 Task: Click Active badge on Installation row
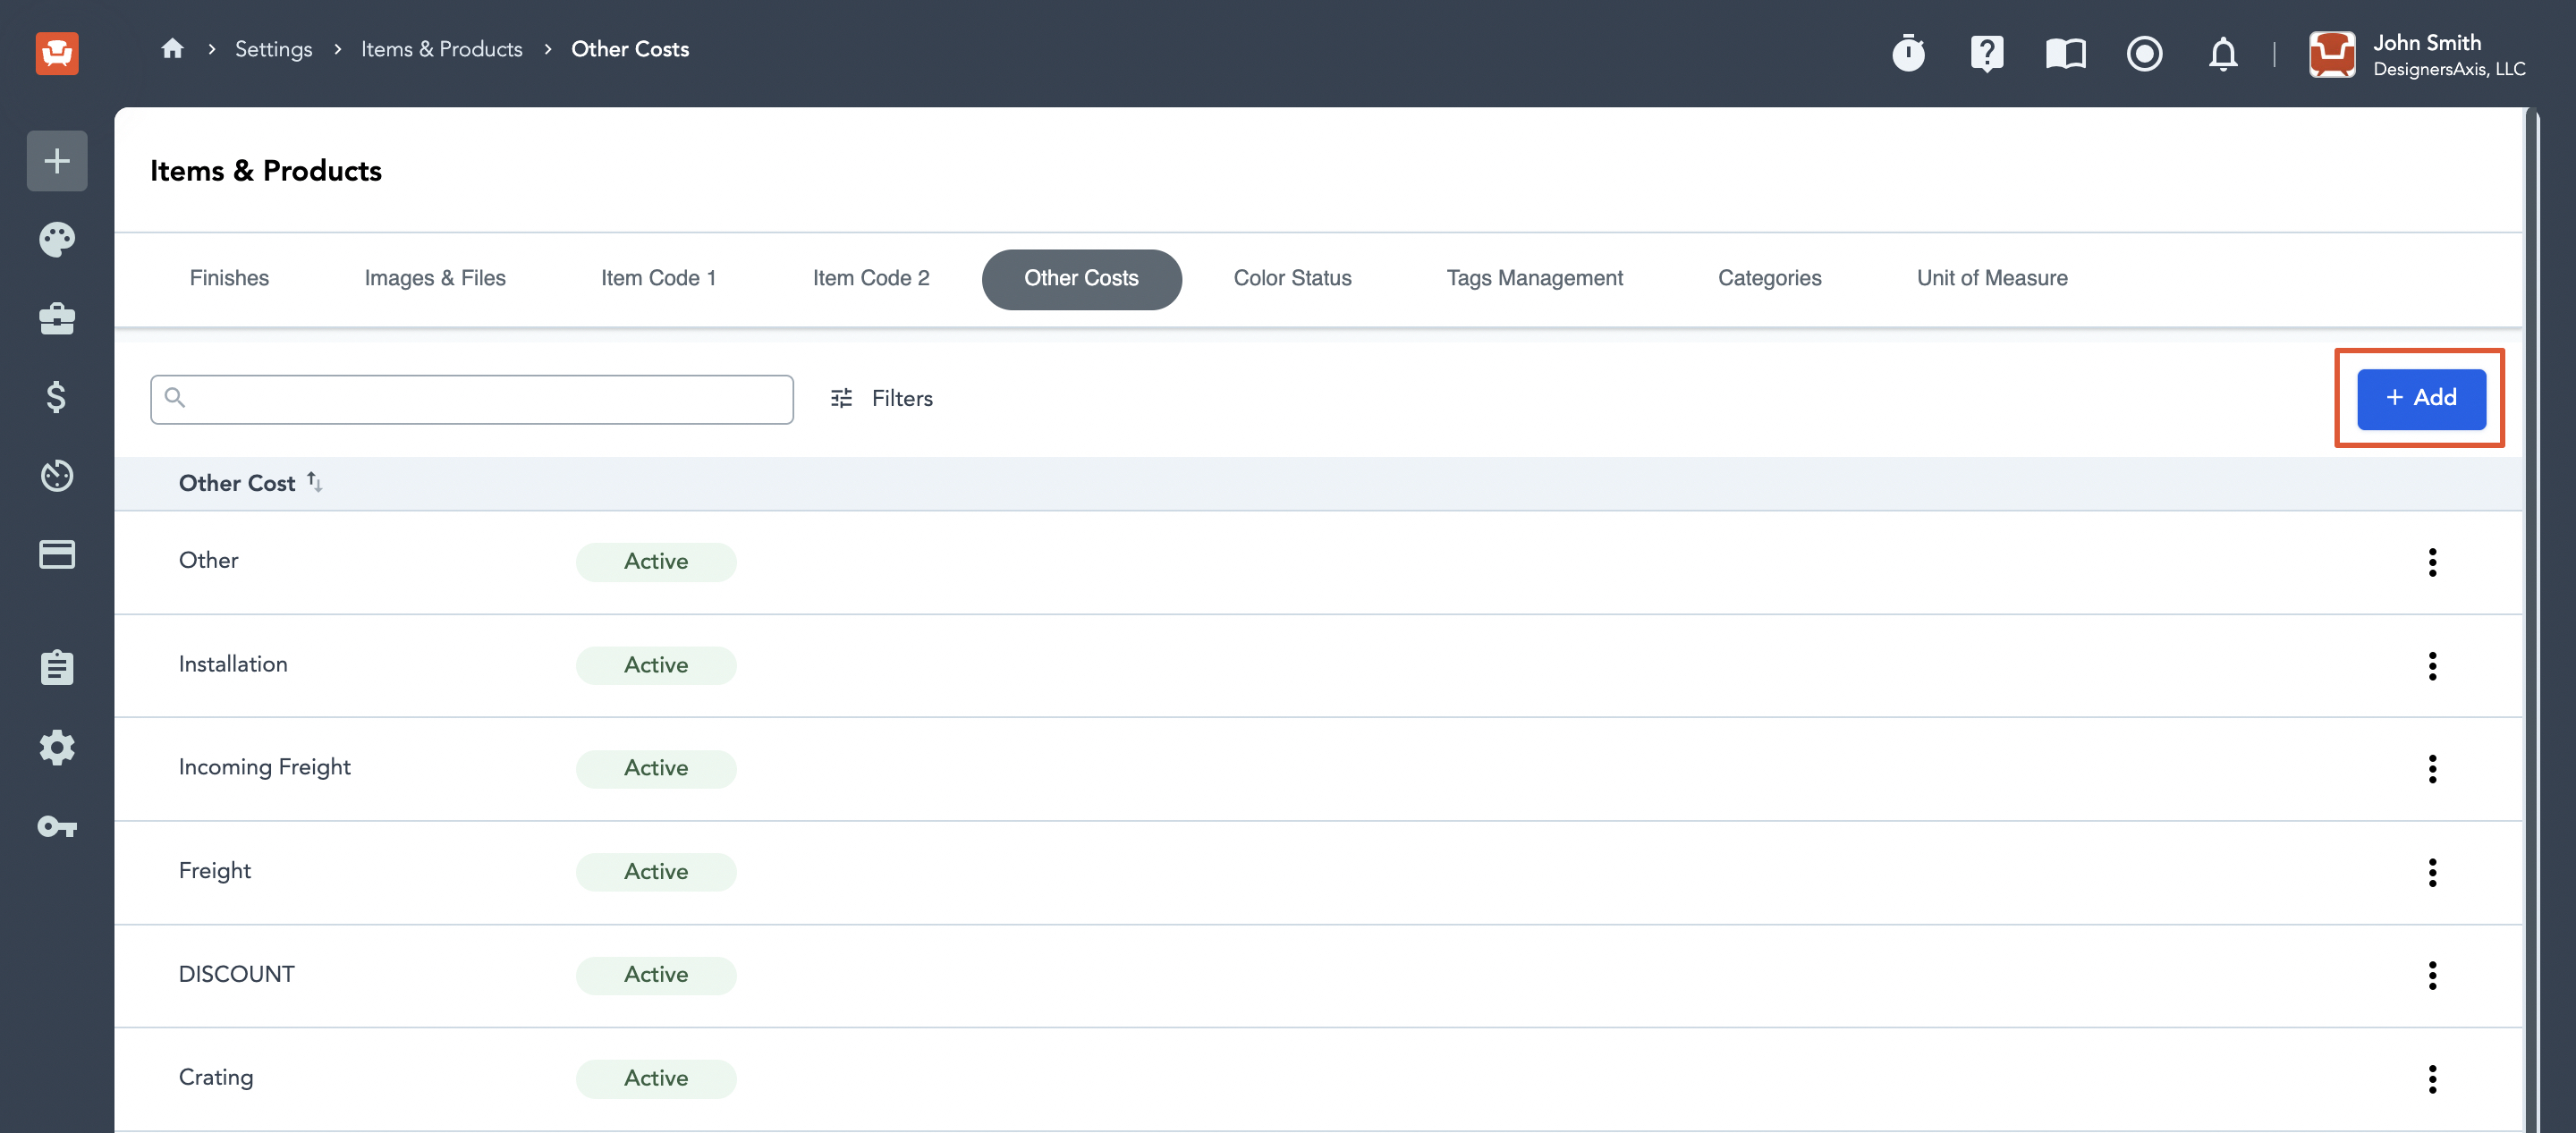(656, 665)
